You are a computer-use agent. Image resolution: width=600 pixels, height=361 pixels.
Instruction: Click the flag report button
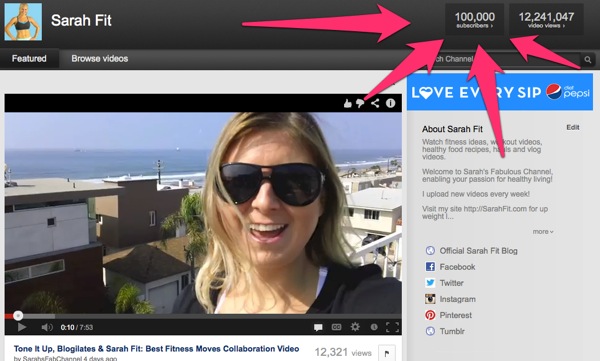click(x=386, y=353)
